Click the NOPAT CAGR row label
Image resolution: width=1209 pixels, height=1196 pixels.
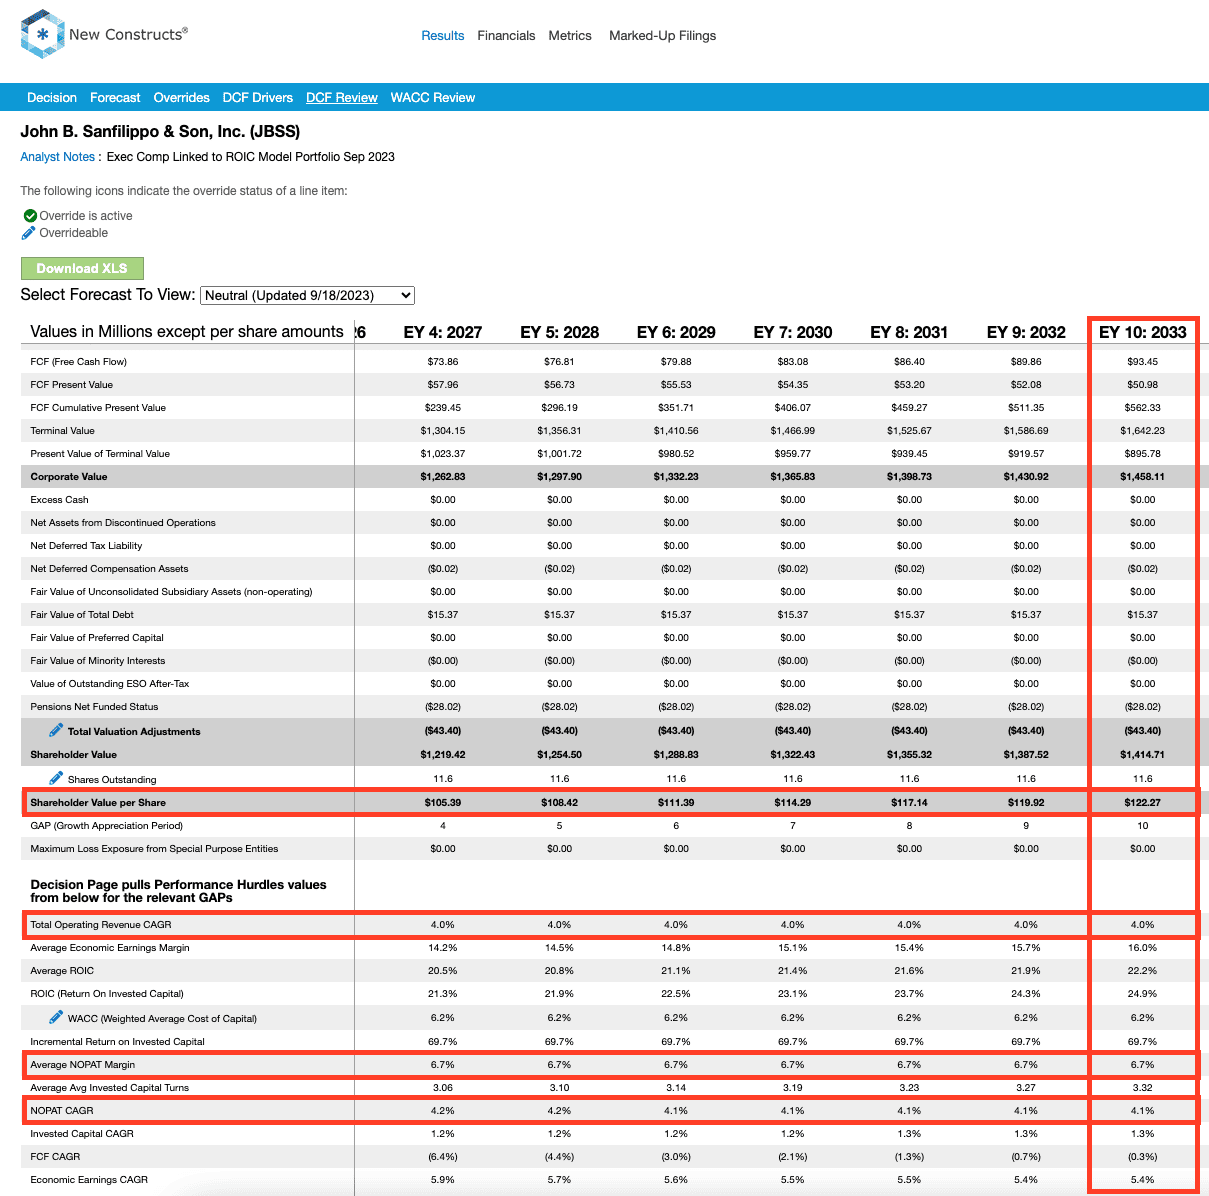point(61,1110)
